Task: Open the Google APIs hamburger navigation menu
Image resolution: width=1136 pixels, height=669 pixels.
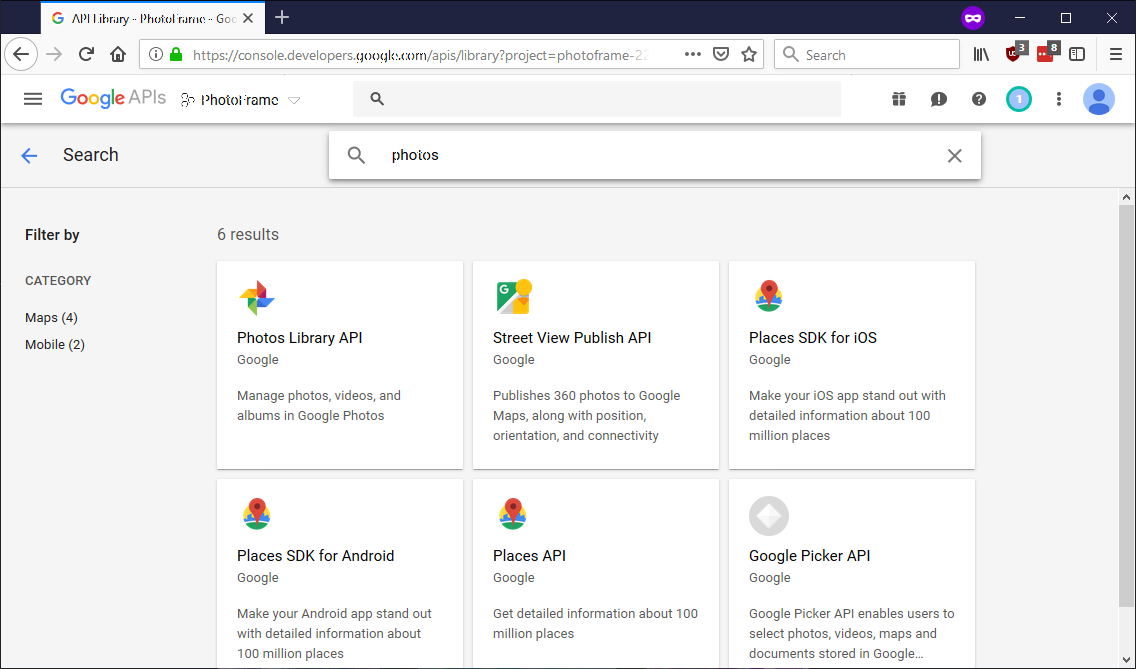Action: pos(33,99)
